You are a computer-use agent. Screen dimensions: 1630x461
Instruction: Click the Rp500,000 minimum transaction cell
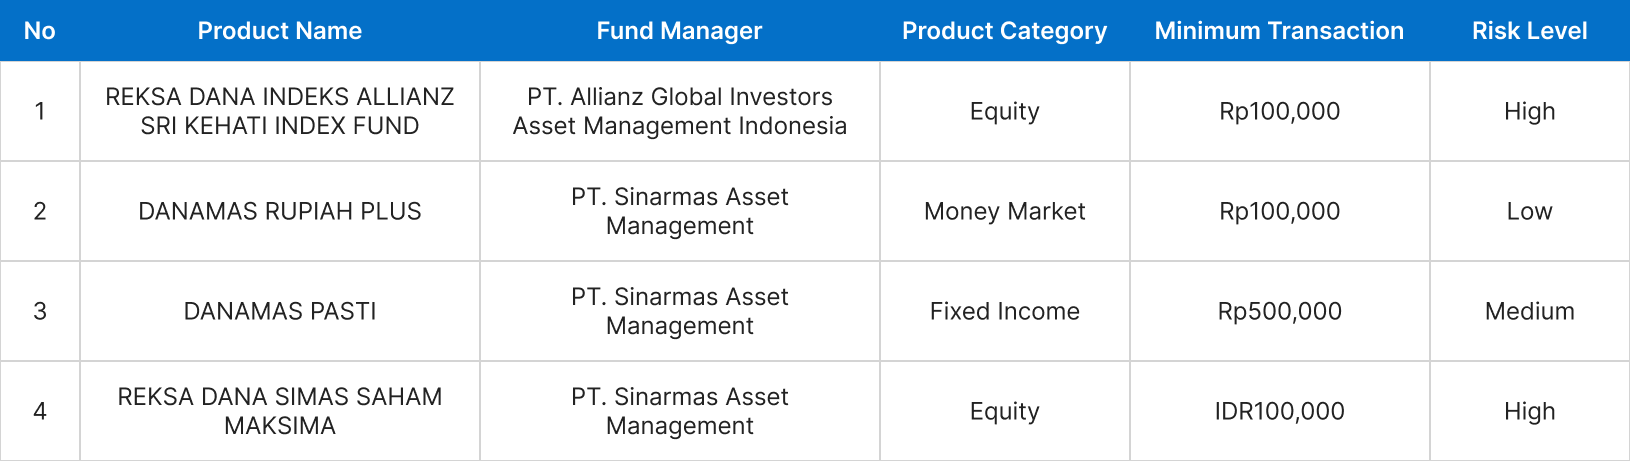(1279, 311)
